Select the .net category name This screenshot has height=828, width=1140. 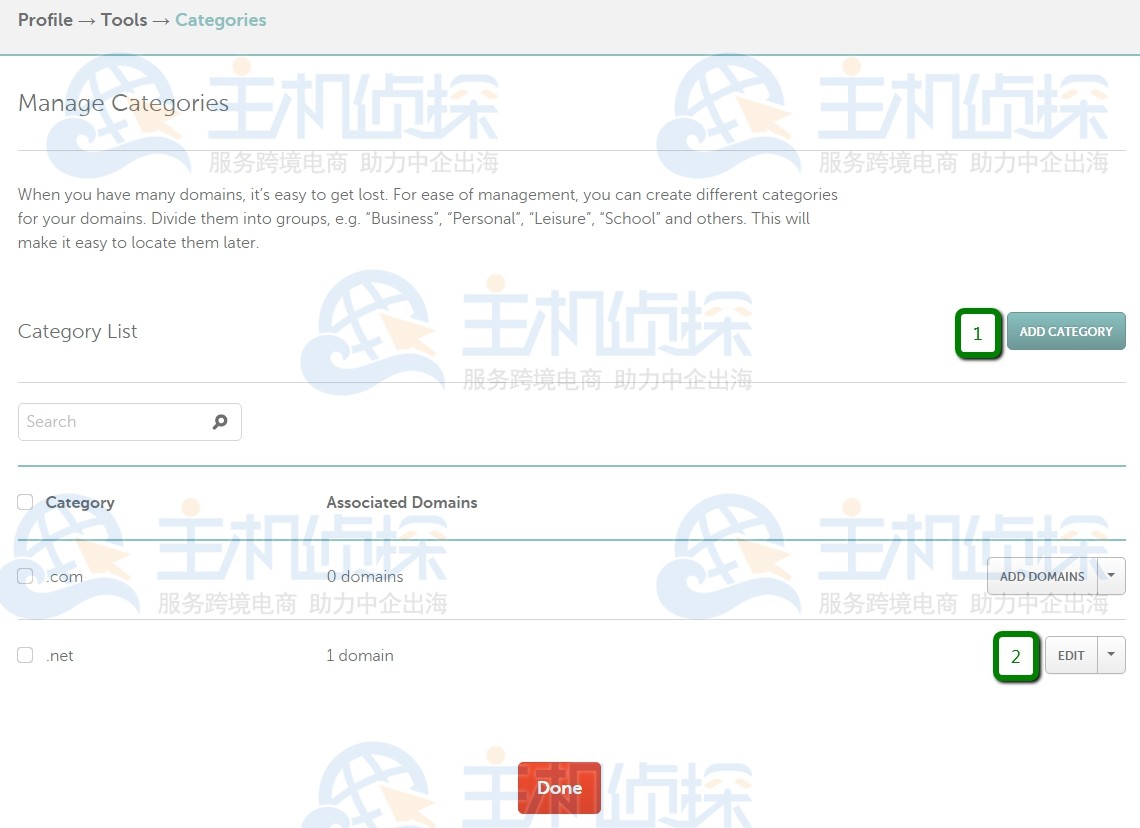point(60,655)
